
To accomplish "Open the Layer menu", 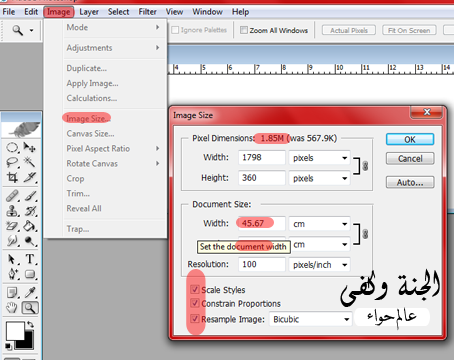I will coord(89,12).
